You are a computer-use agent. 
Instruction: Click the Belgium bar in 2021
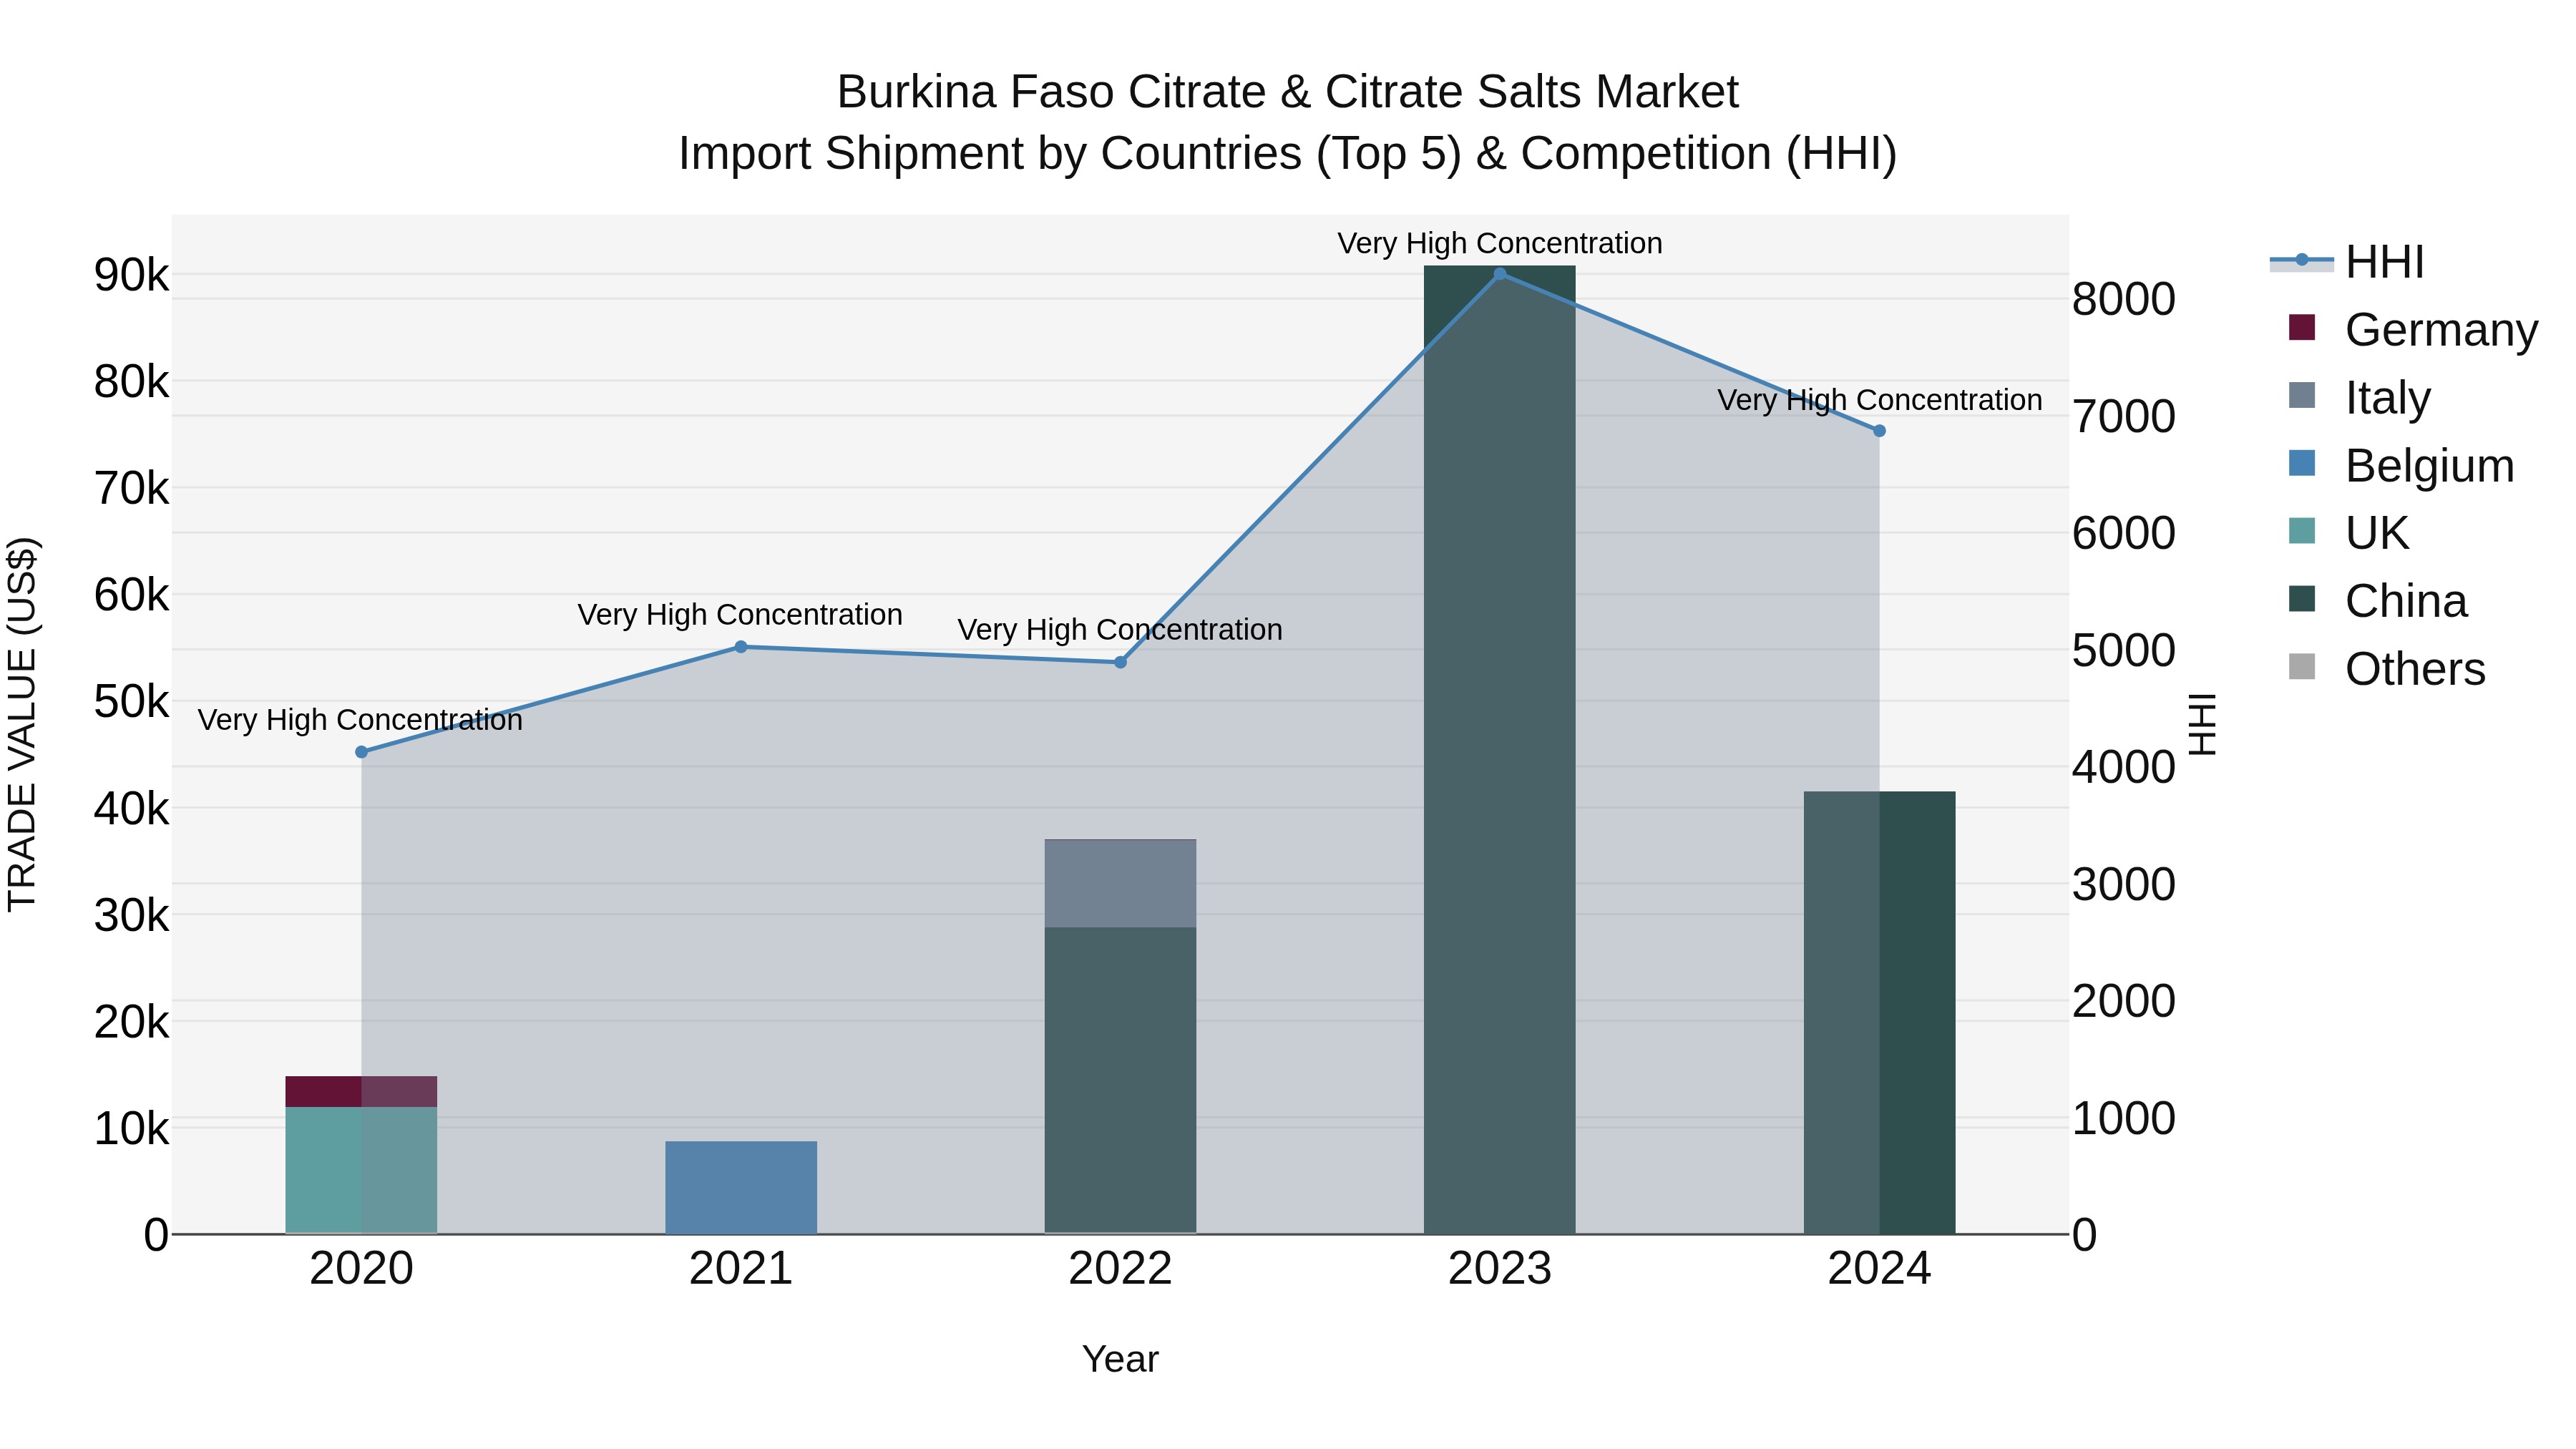(741, 1187)
